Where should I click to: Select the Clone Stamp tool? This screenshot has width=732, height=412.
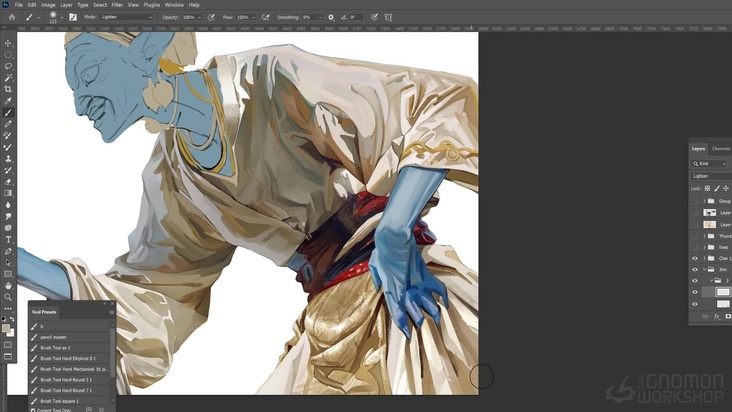[8, 159]
